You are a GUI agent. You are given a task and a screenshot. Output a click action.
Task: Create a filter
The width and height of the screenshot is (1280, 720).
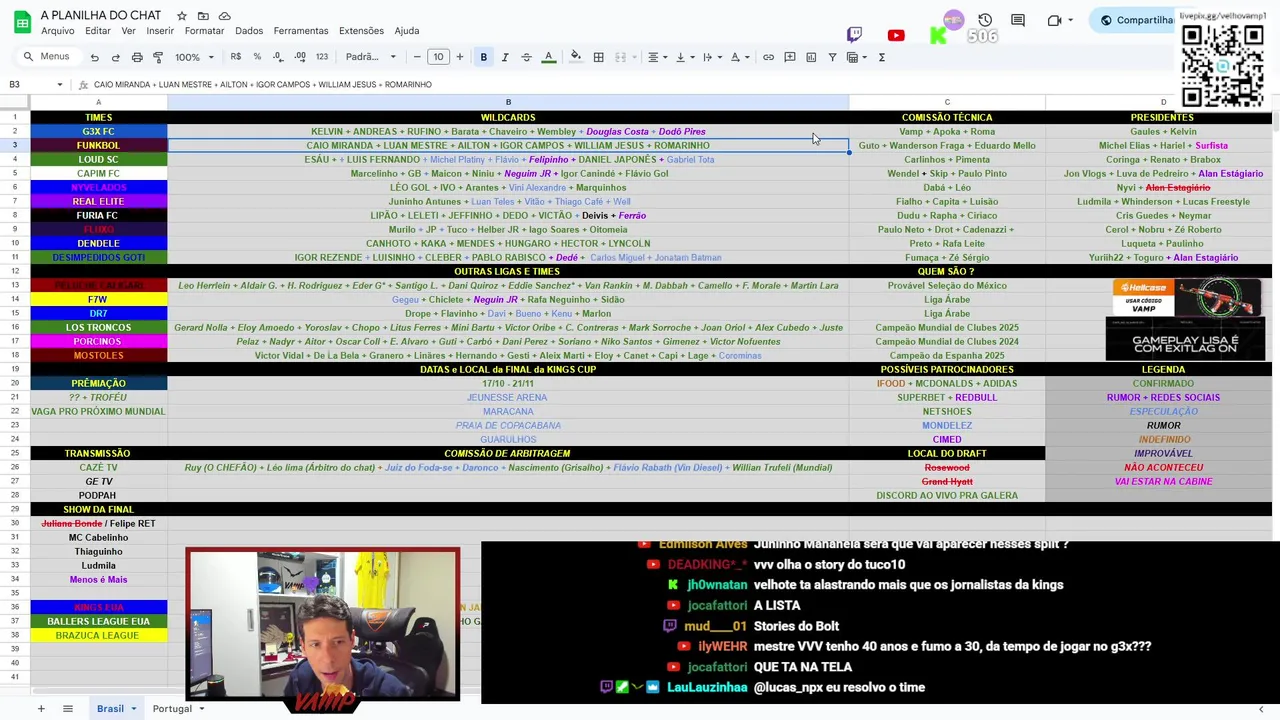click(832, 57)
